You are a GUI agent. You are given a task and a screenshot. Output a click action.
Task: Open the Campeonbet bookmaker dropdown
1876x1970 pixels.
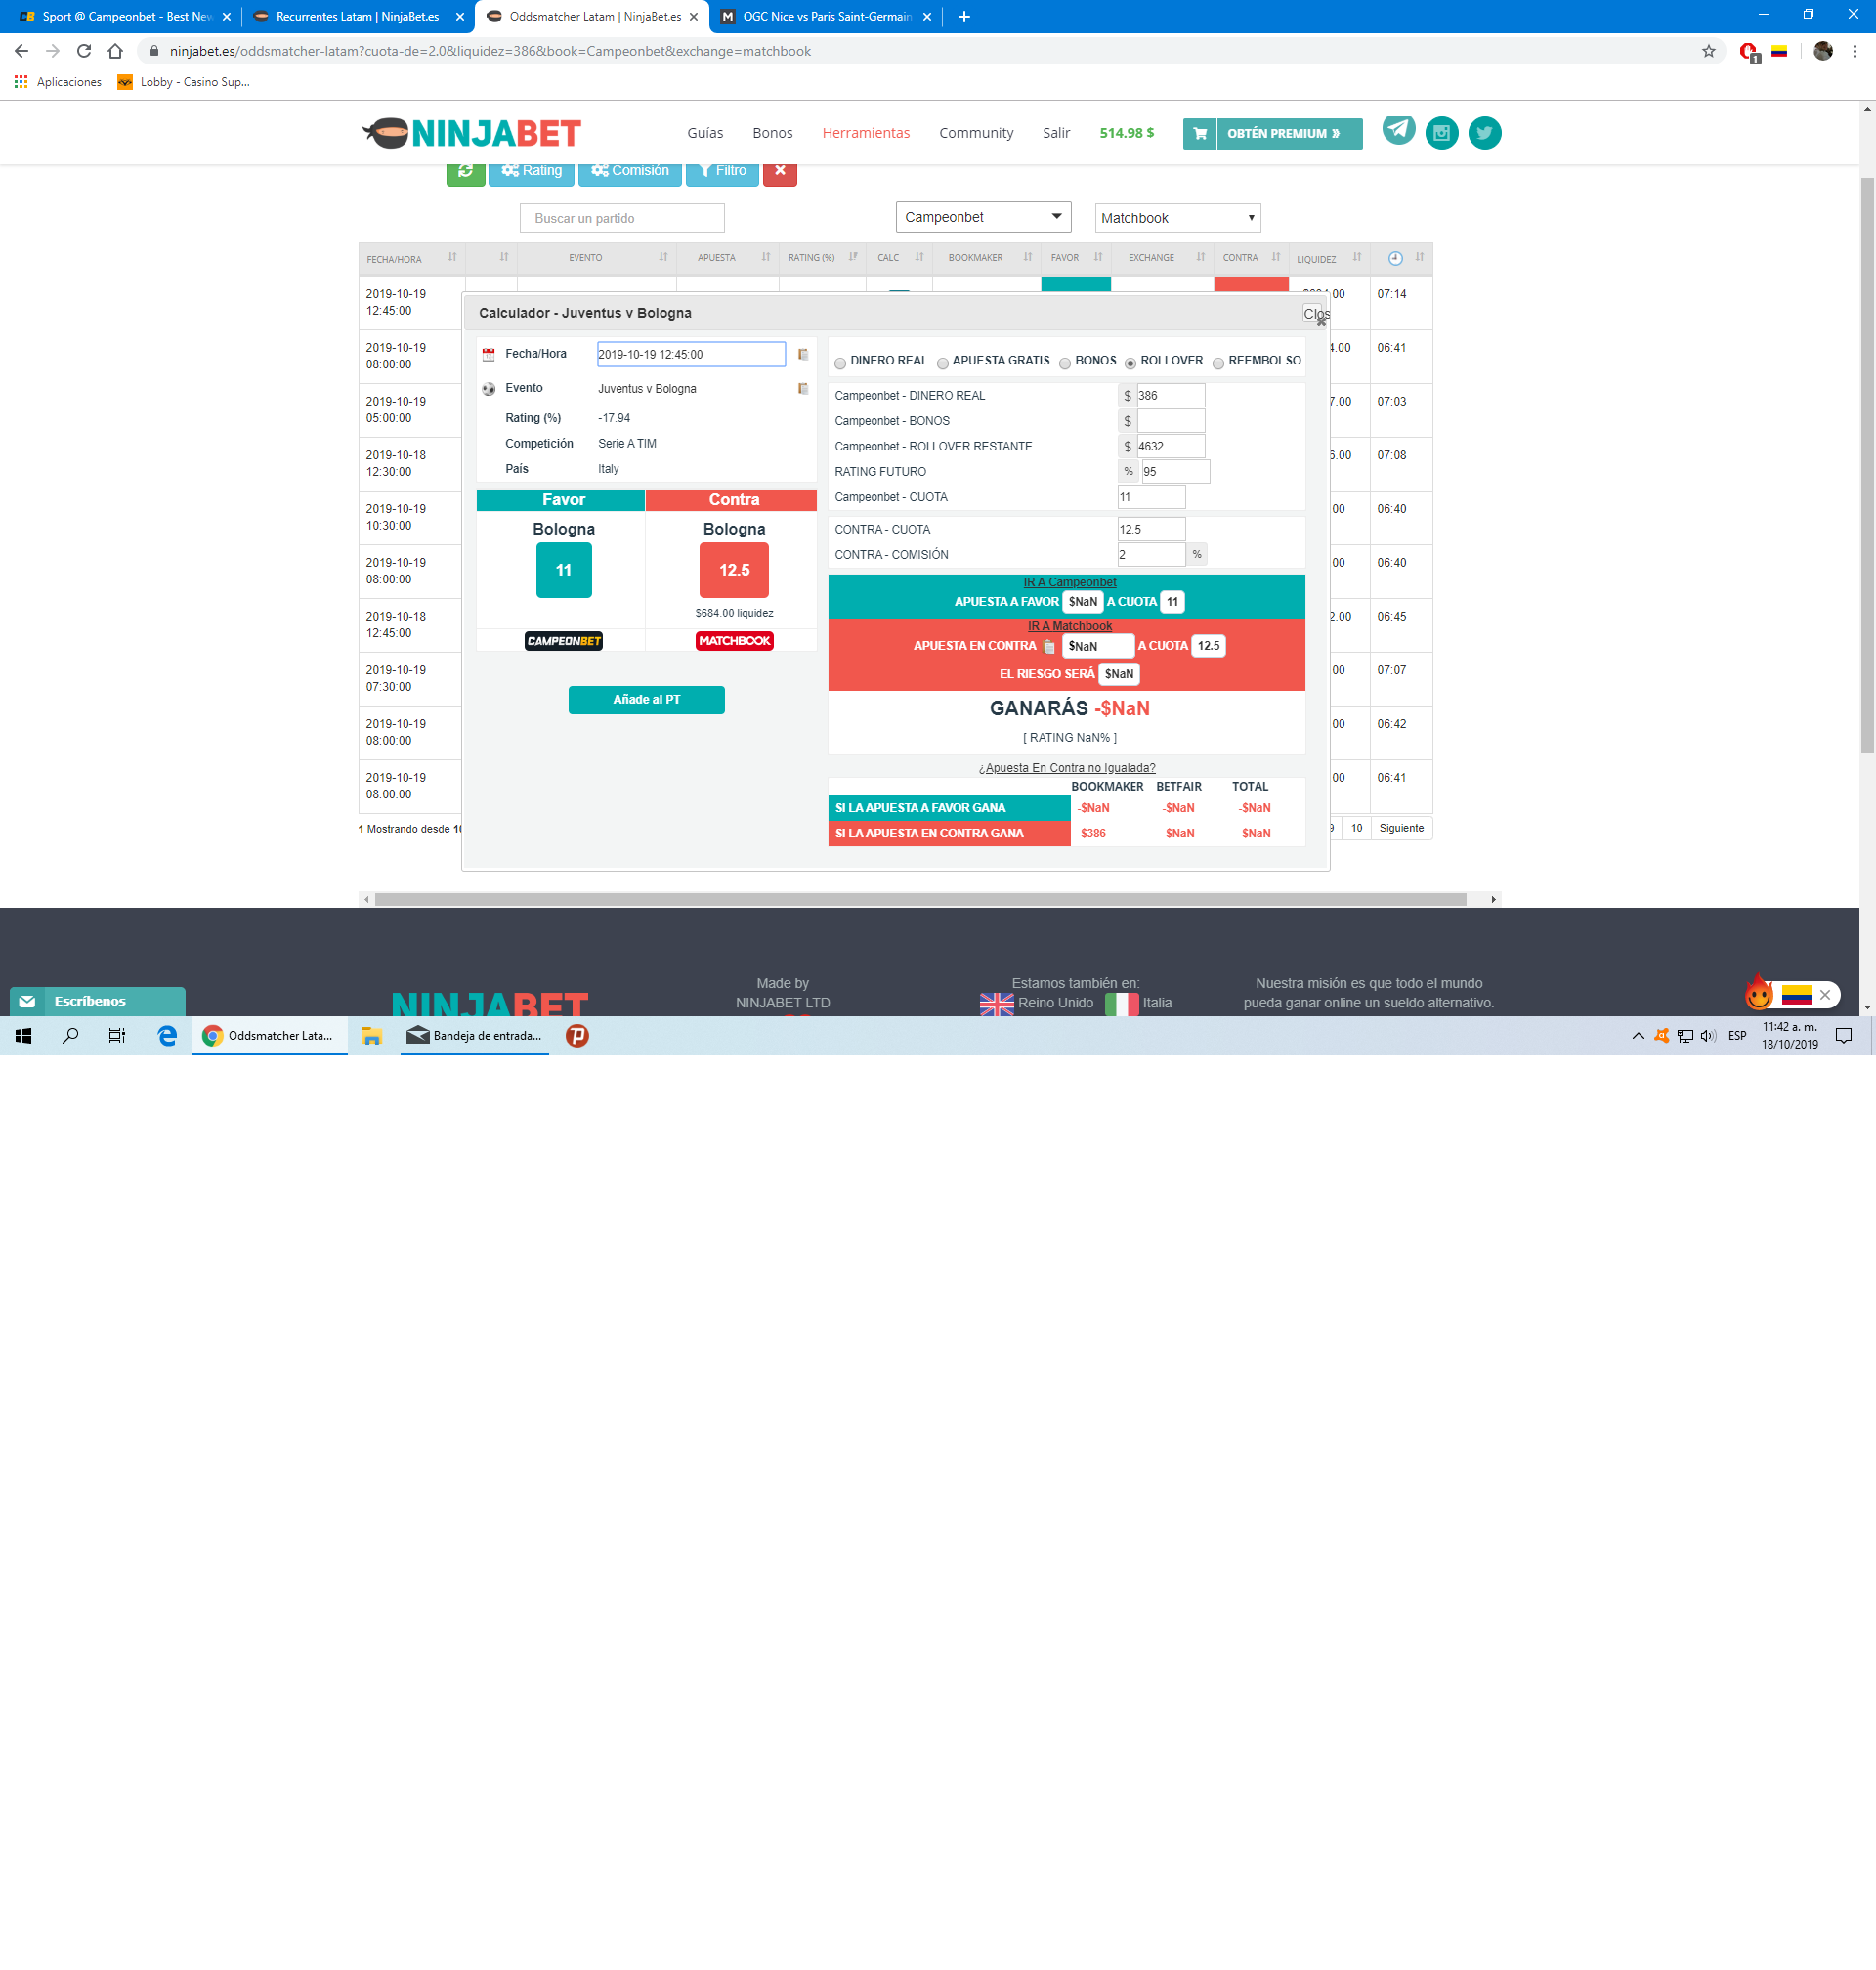click(x=983, y=217)
